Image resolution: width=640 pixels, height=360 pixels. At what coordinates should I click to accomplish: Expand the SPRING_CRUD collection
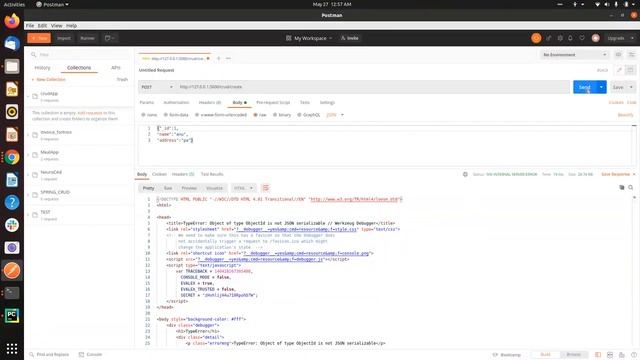click(28, 195)
